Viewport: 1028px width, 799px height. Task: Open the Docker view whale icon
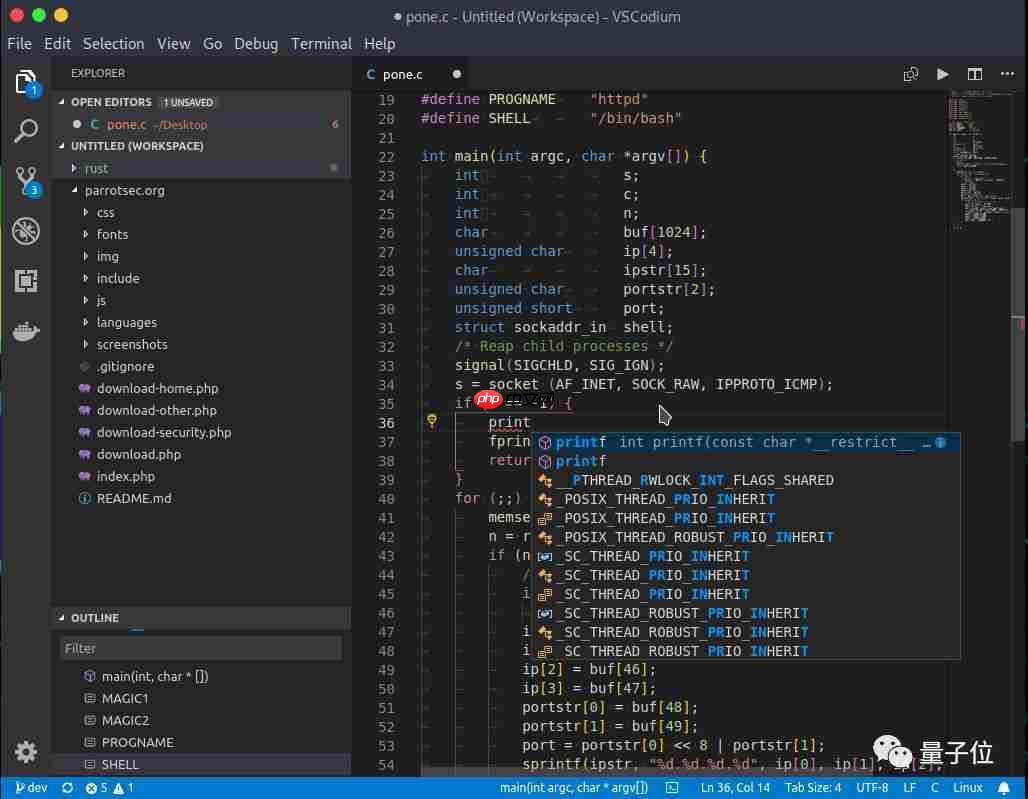(x=26, y=331)
